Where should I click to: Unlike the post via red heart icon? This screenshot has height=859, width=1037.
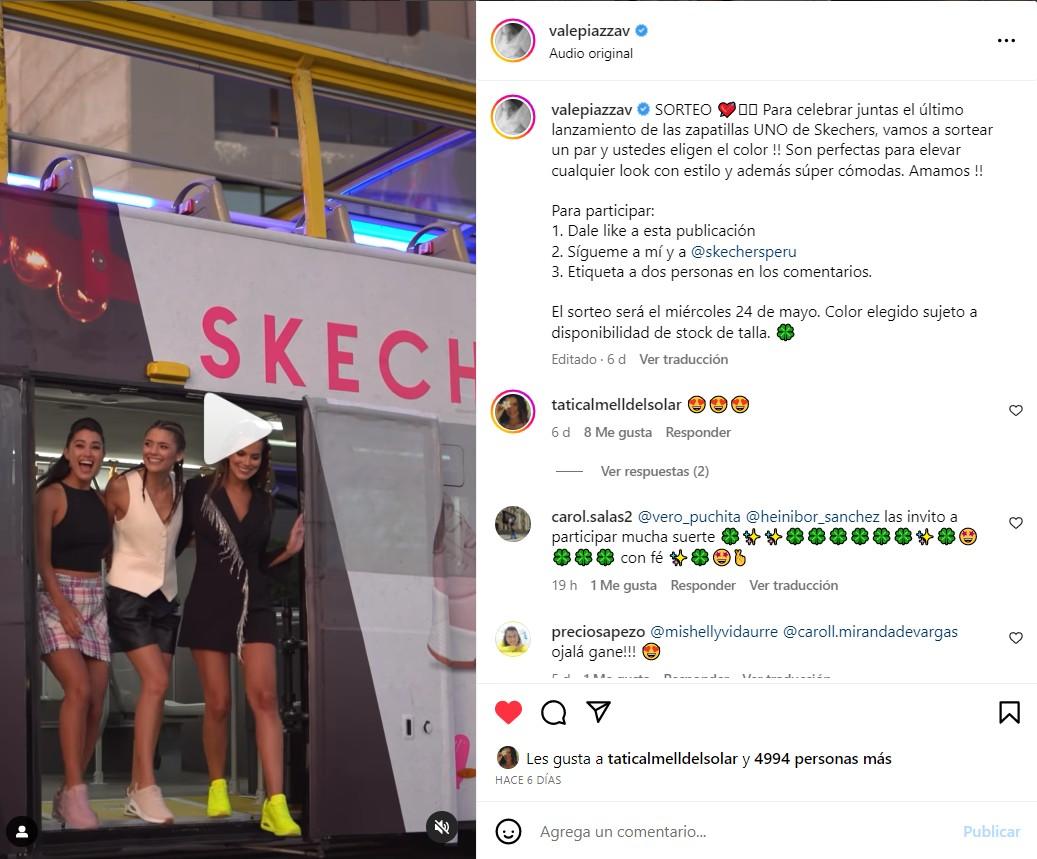[x=508, y=712]
